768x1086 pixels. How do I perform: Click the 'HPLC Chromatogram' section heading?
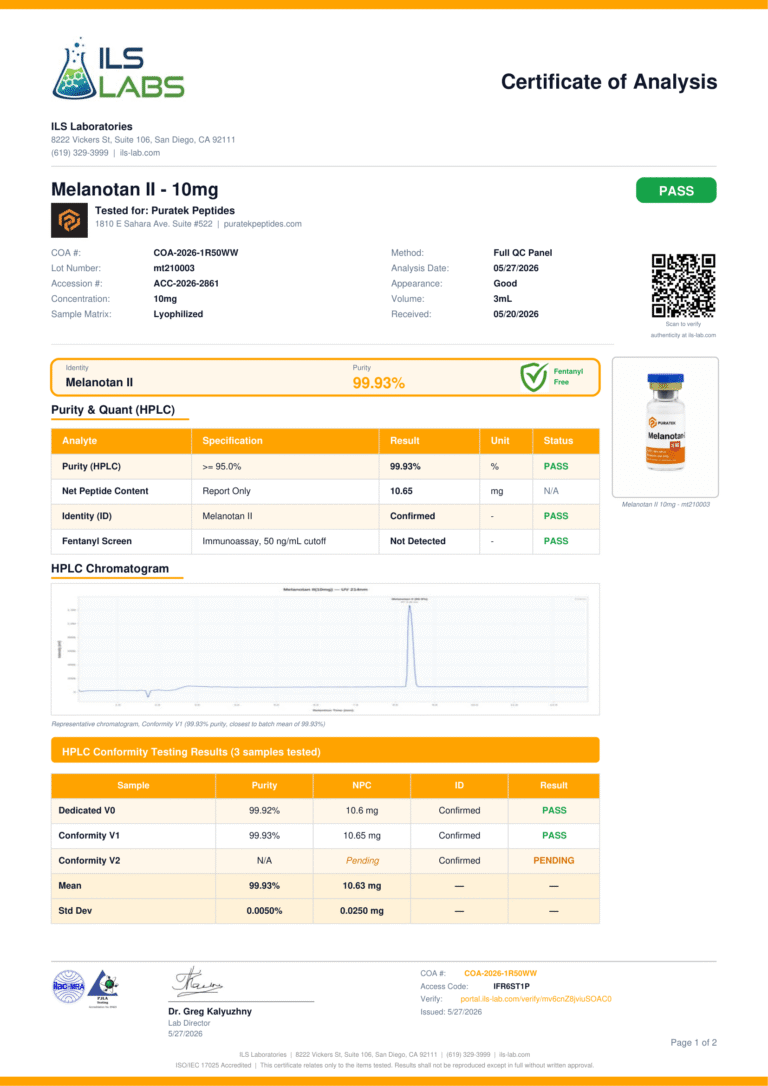tap(110, 569)
